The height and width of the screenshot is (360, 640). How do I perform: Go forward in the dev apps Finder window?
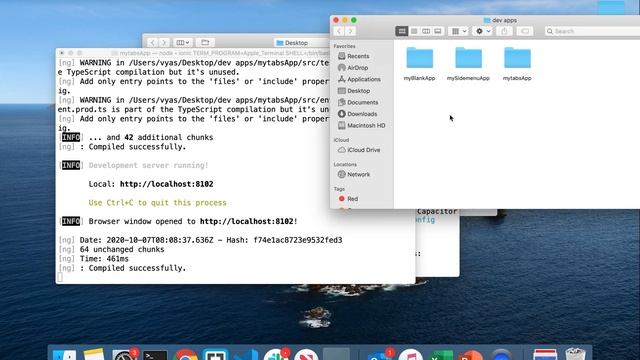pos(350,31)
